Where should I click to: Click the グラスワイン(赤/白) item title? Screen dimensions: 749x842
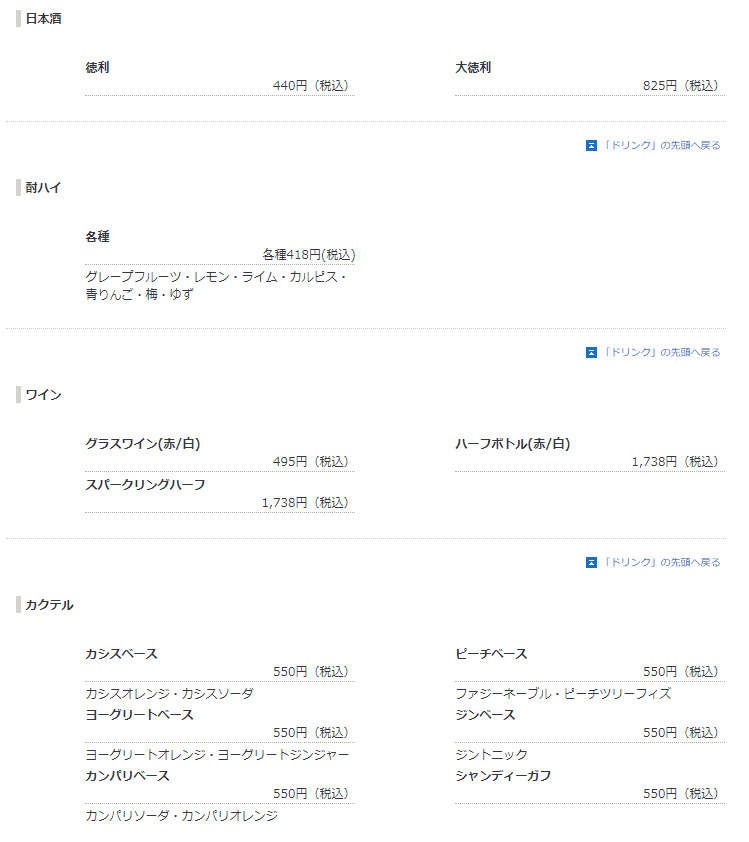135,444
